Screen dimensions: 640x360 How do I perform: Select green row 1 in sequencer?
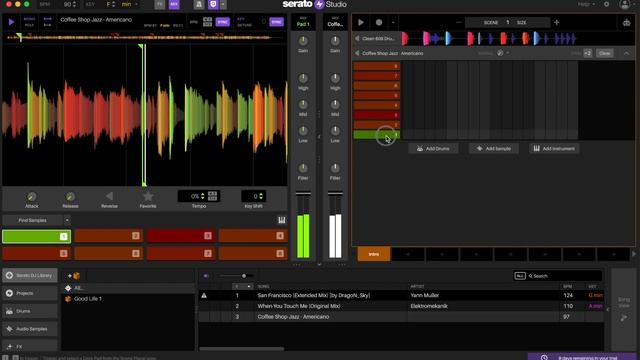click(377, 135)
